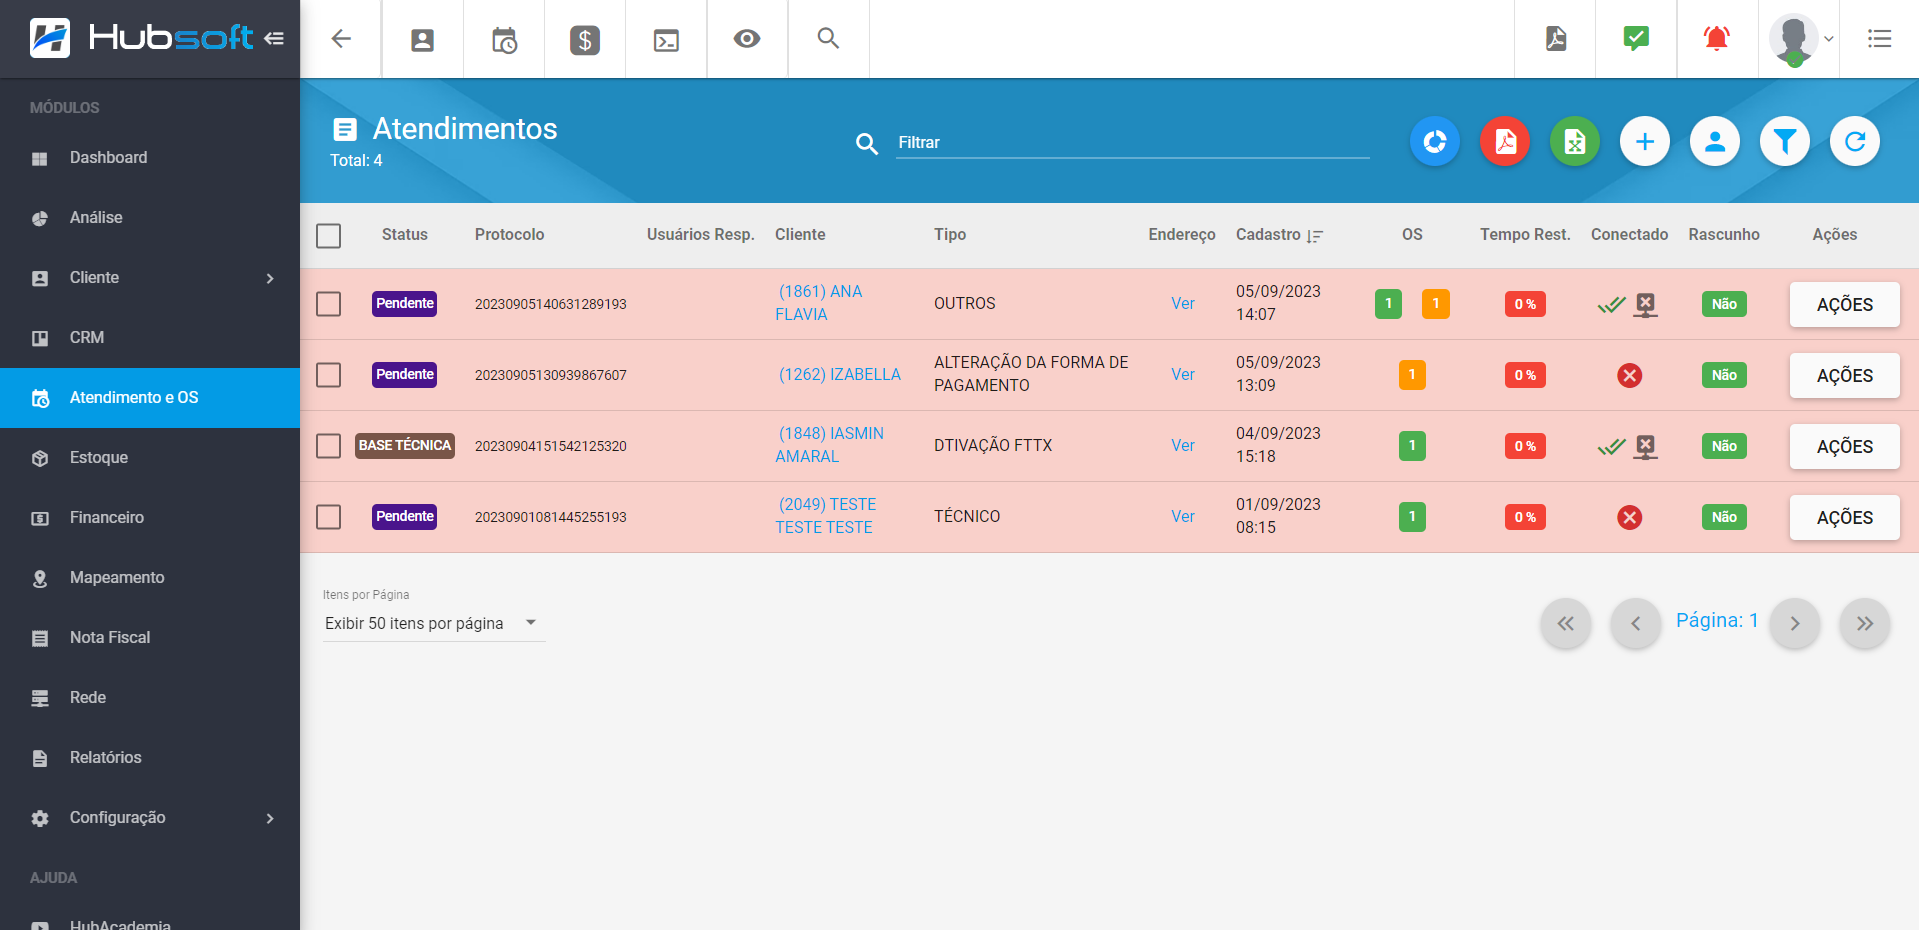Go to the first page with double-left arrows

click(1565, 624)
